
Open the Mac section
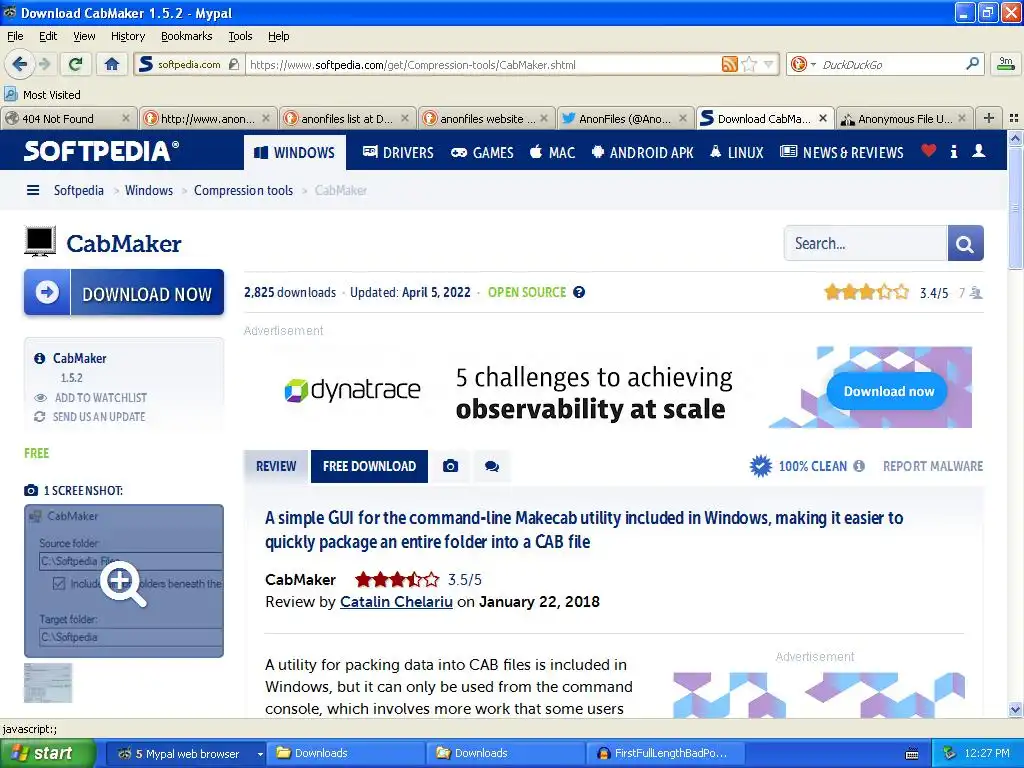click(552, 153)
